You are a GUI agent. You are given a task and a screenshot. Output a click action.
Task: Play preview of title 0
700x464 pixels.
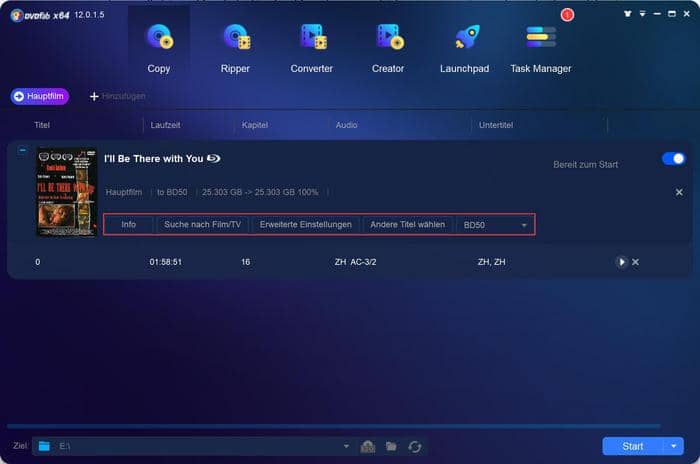click(x=621, y=262)
